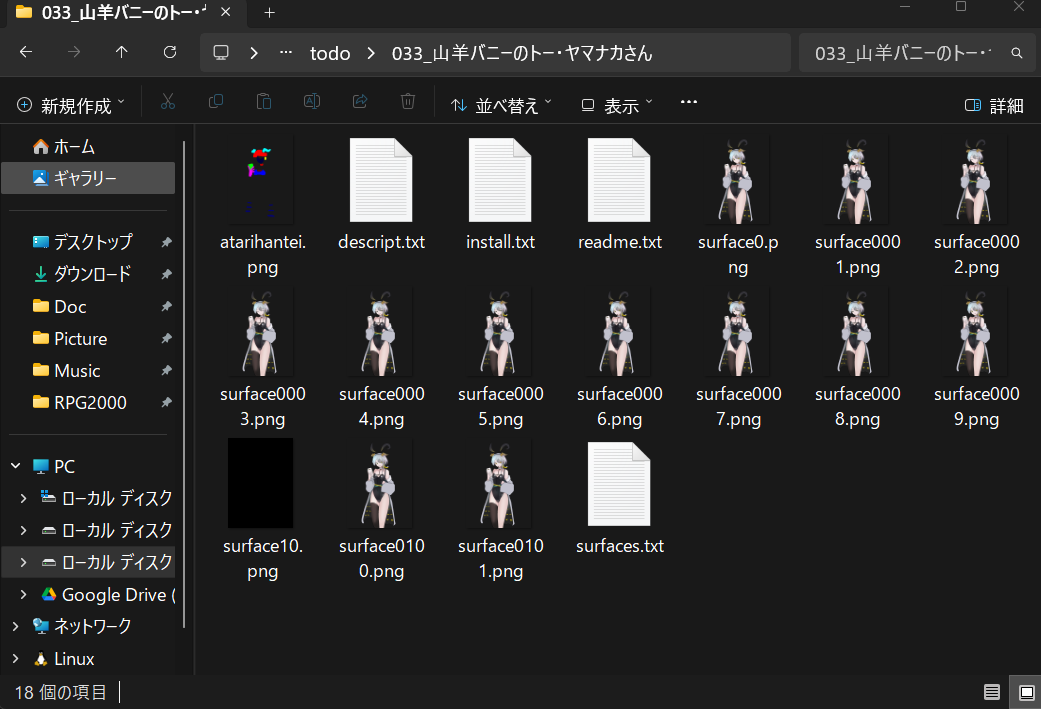Open the 並べ替え sort dropdown
This screenshot has width=1041, height=709.
tap(502, 105)
